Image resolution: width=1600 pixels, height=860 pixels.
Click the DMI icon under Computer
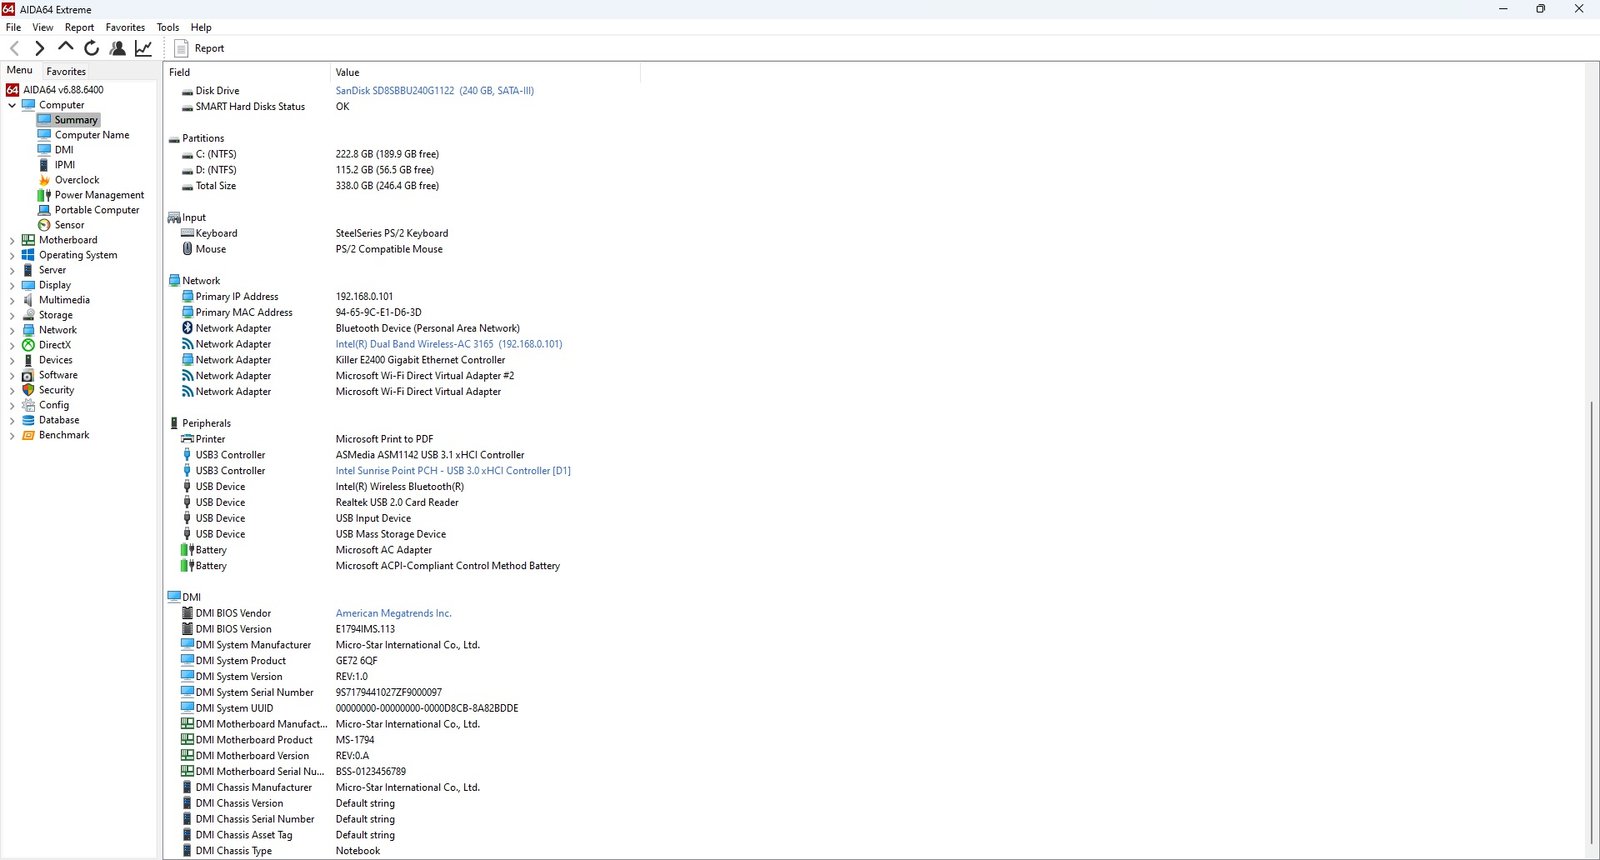(x=44, y=150)
